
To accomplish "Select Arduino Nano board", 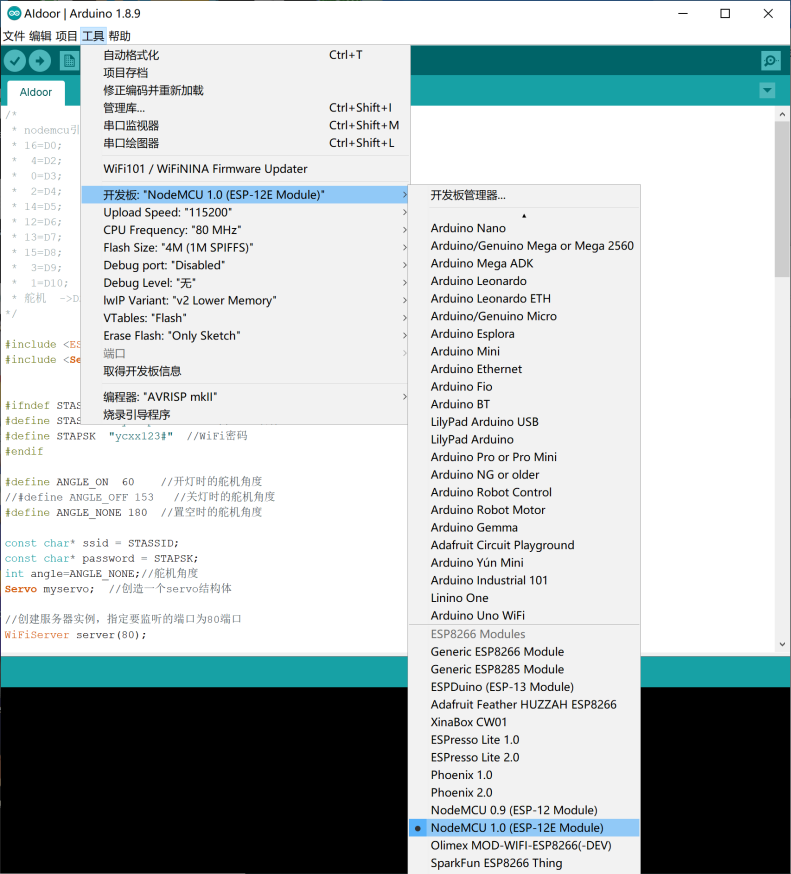I will click(x=525, y=228).
